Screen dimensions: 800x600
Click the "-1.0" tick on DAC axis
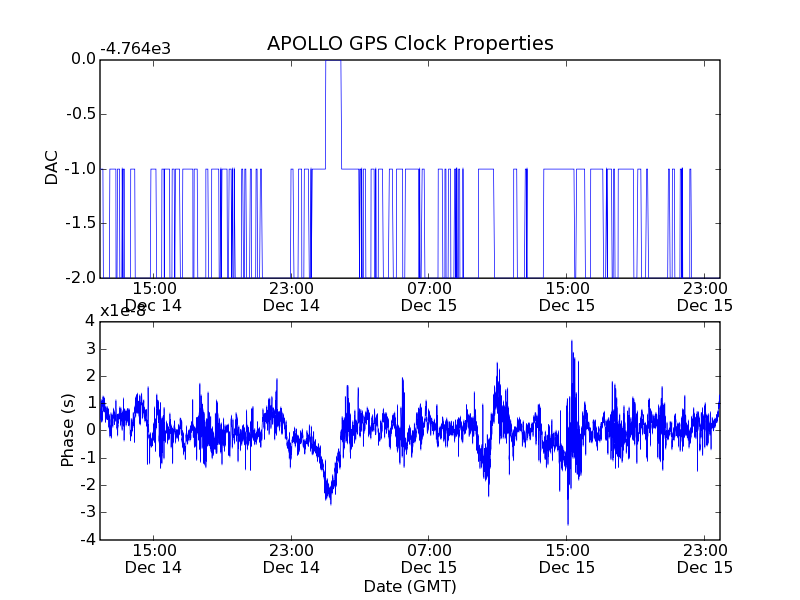click(x=81, y=169)
